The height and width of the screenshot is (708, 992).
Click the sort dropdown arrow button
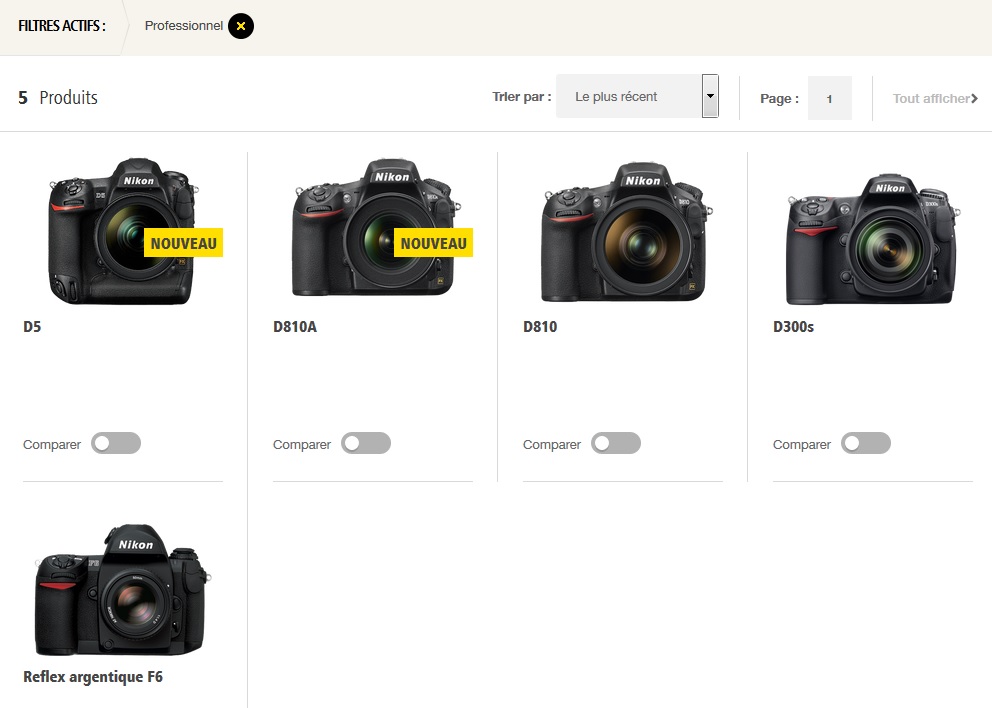click(x=710, y=96)
